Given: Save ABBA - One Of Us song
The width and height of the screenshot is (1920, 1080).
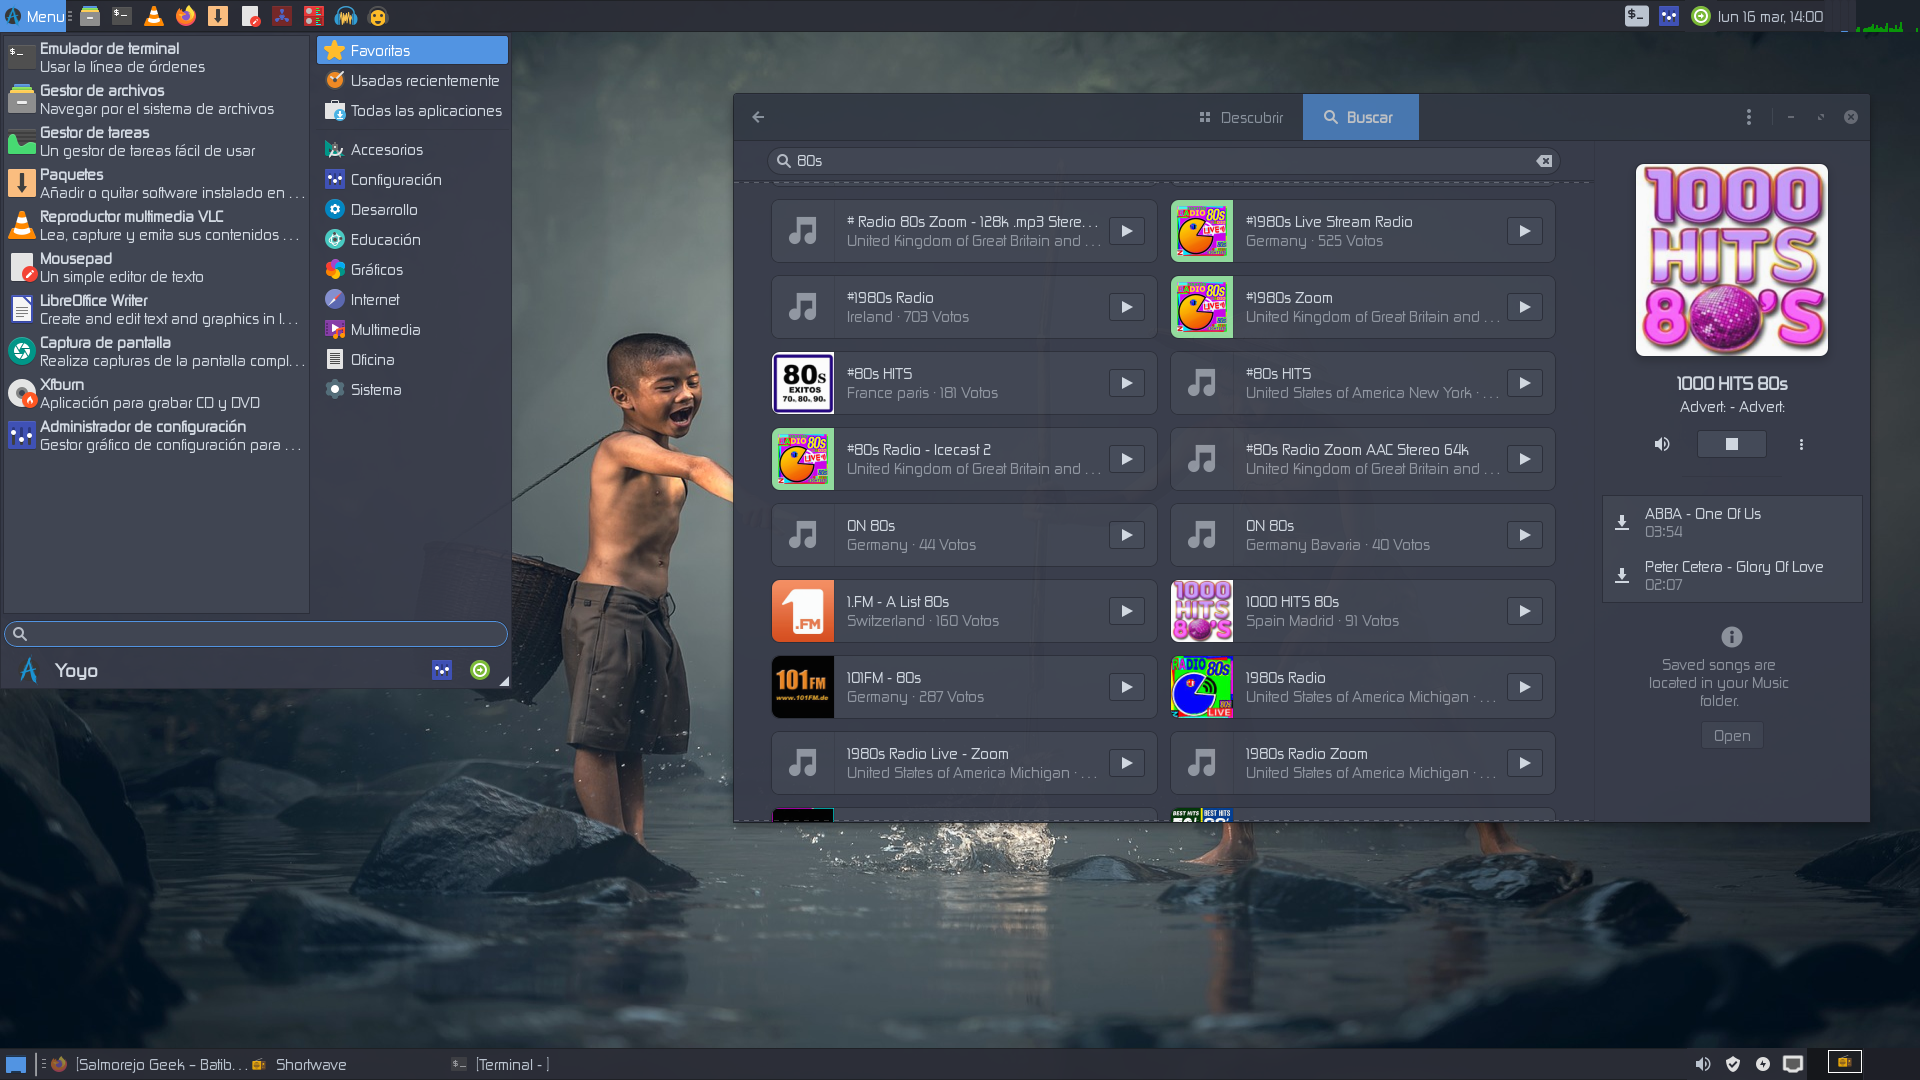Looking at the screenshot, I should (x=1622, y=522).
